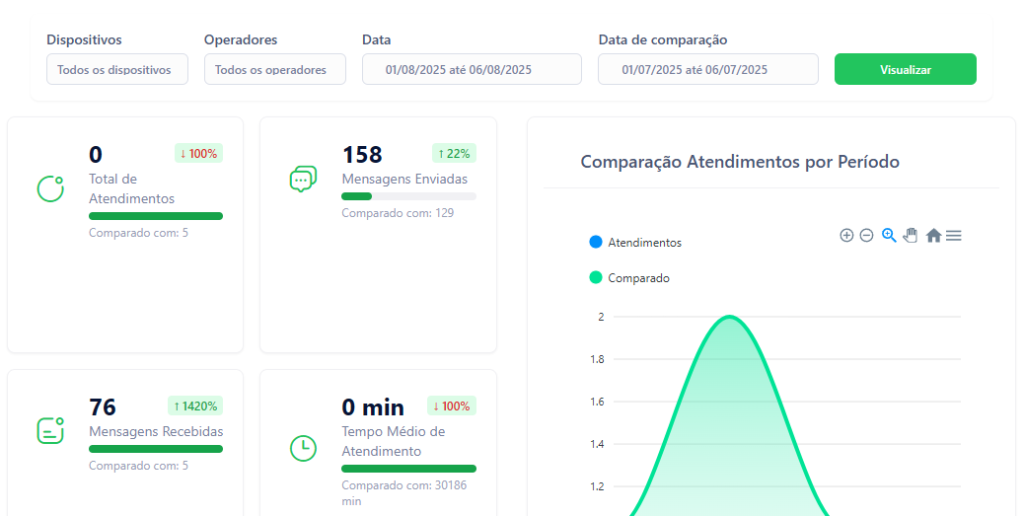Click the y-axis label 1.8

pos(598,359)
